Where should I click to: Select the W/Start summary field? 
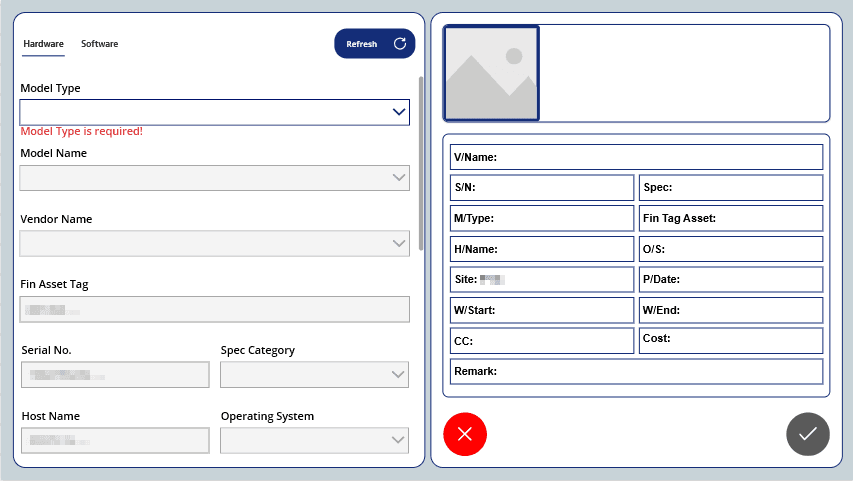tap(542, 310)
